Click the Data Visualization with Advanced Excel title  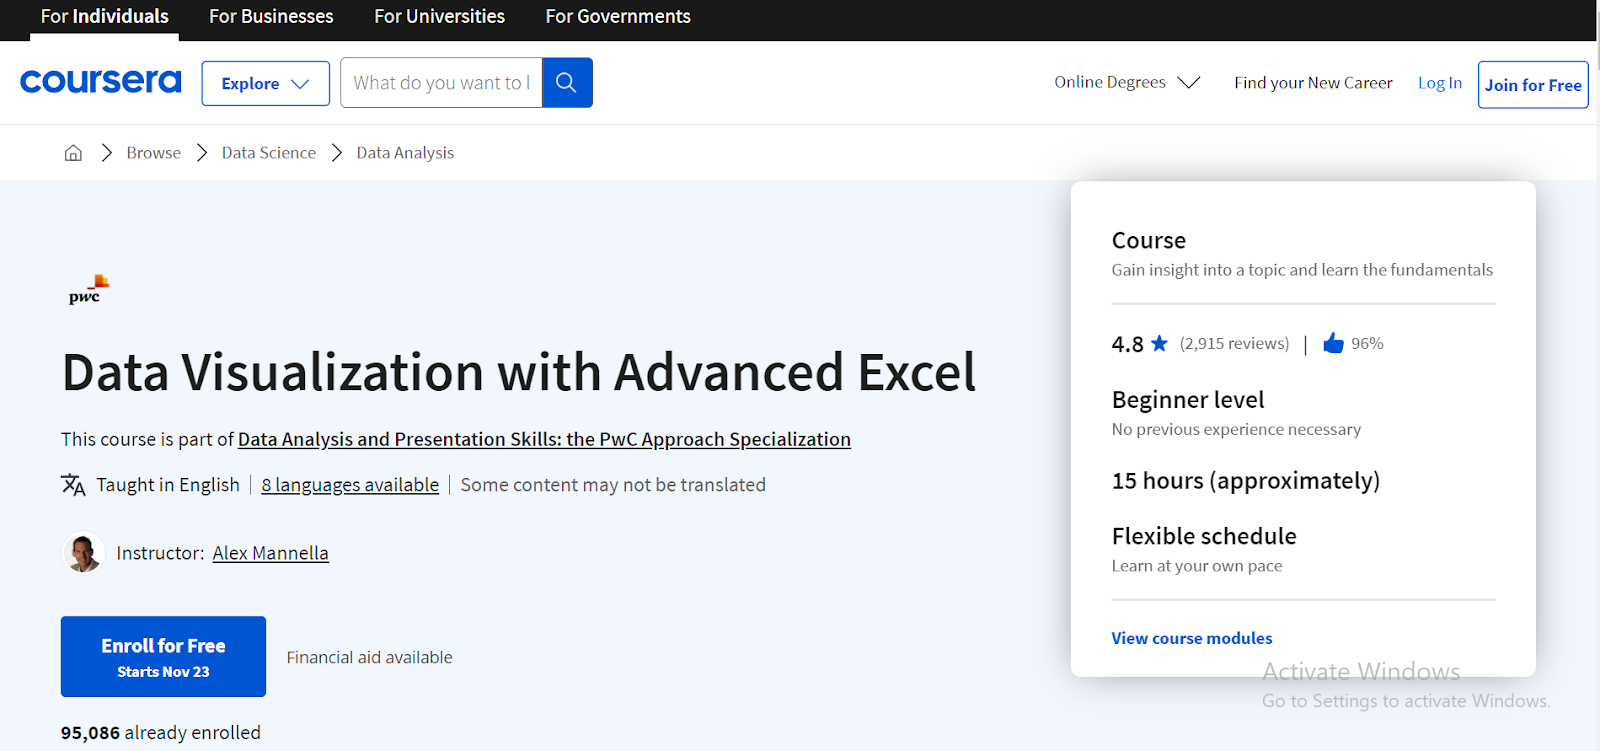point(518,372)
